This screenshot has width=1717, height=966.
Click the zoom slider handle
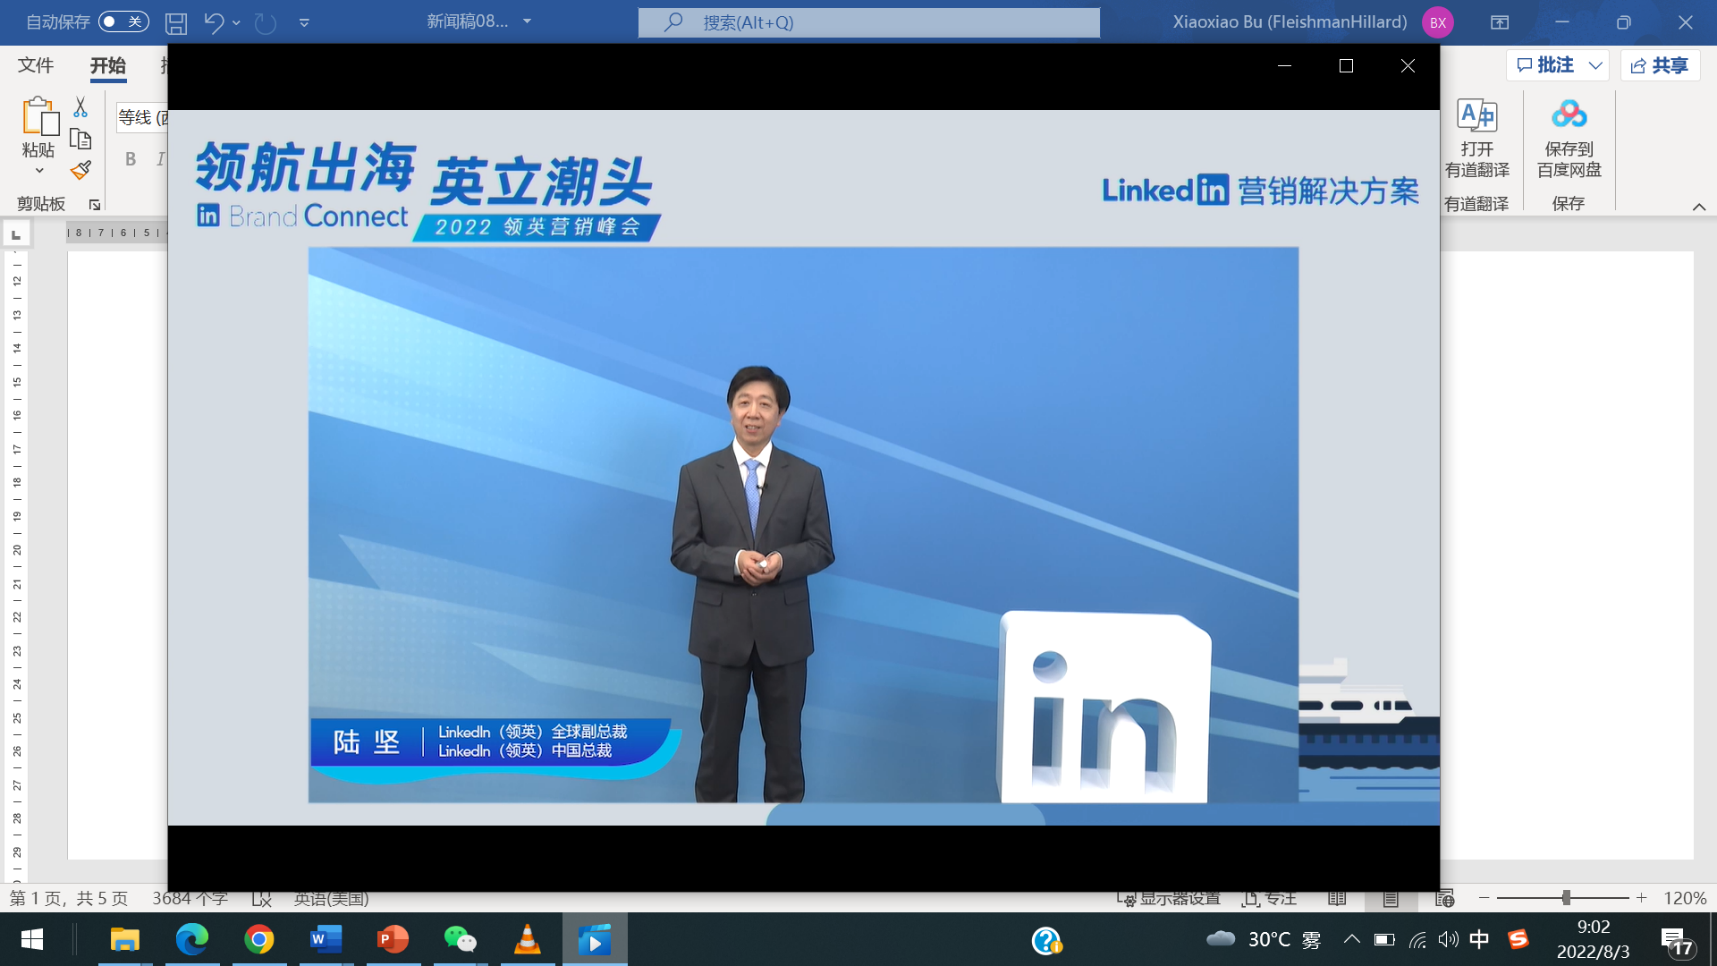pos(1566,898)
